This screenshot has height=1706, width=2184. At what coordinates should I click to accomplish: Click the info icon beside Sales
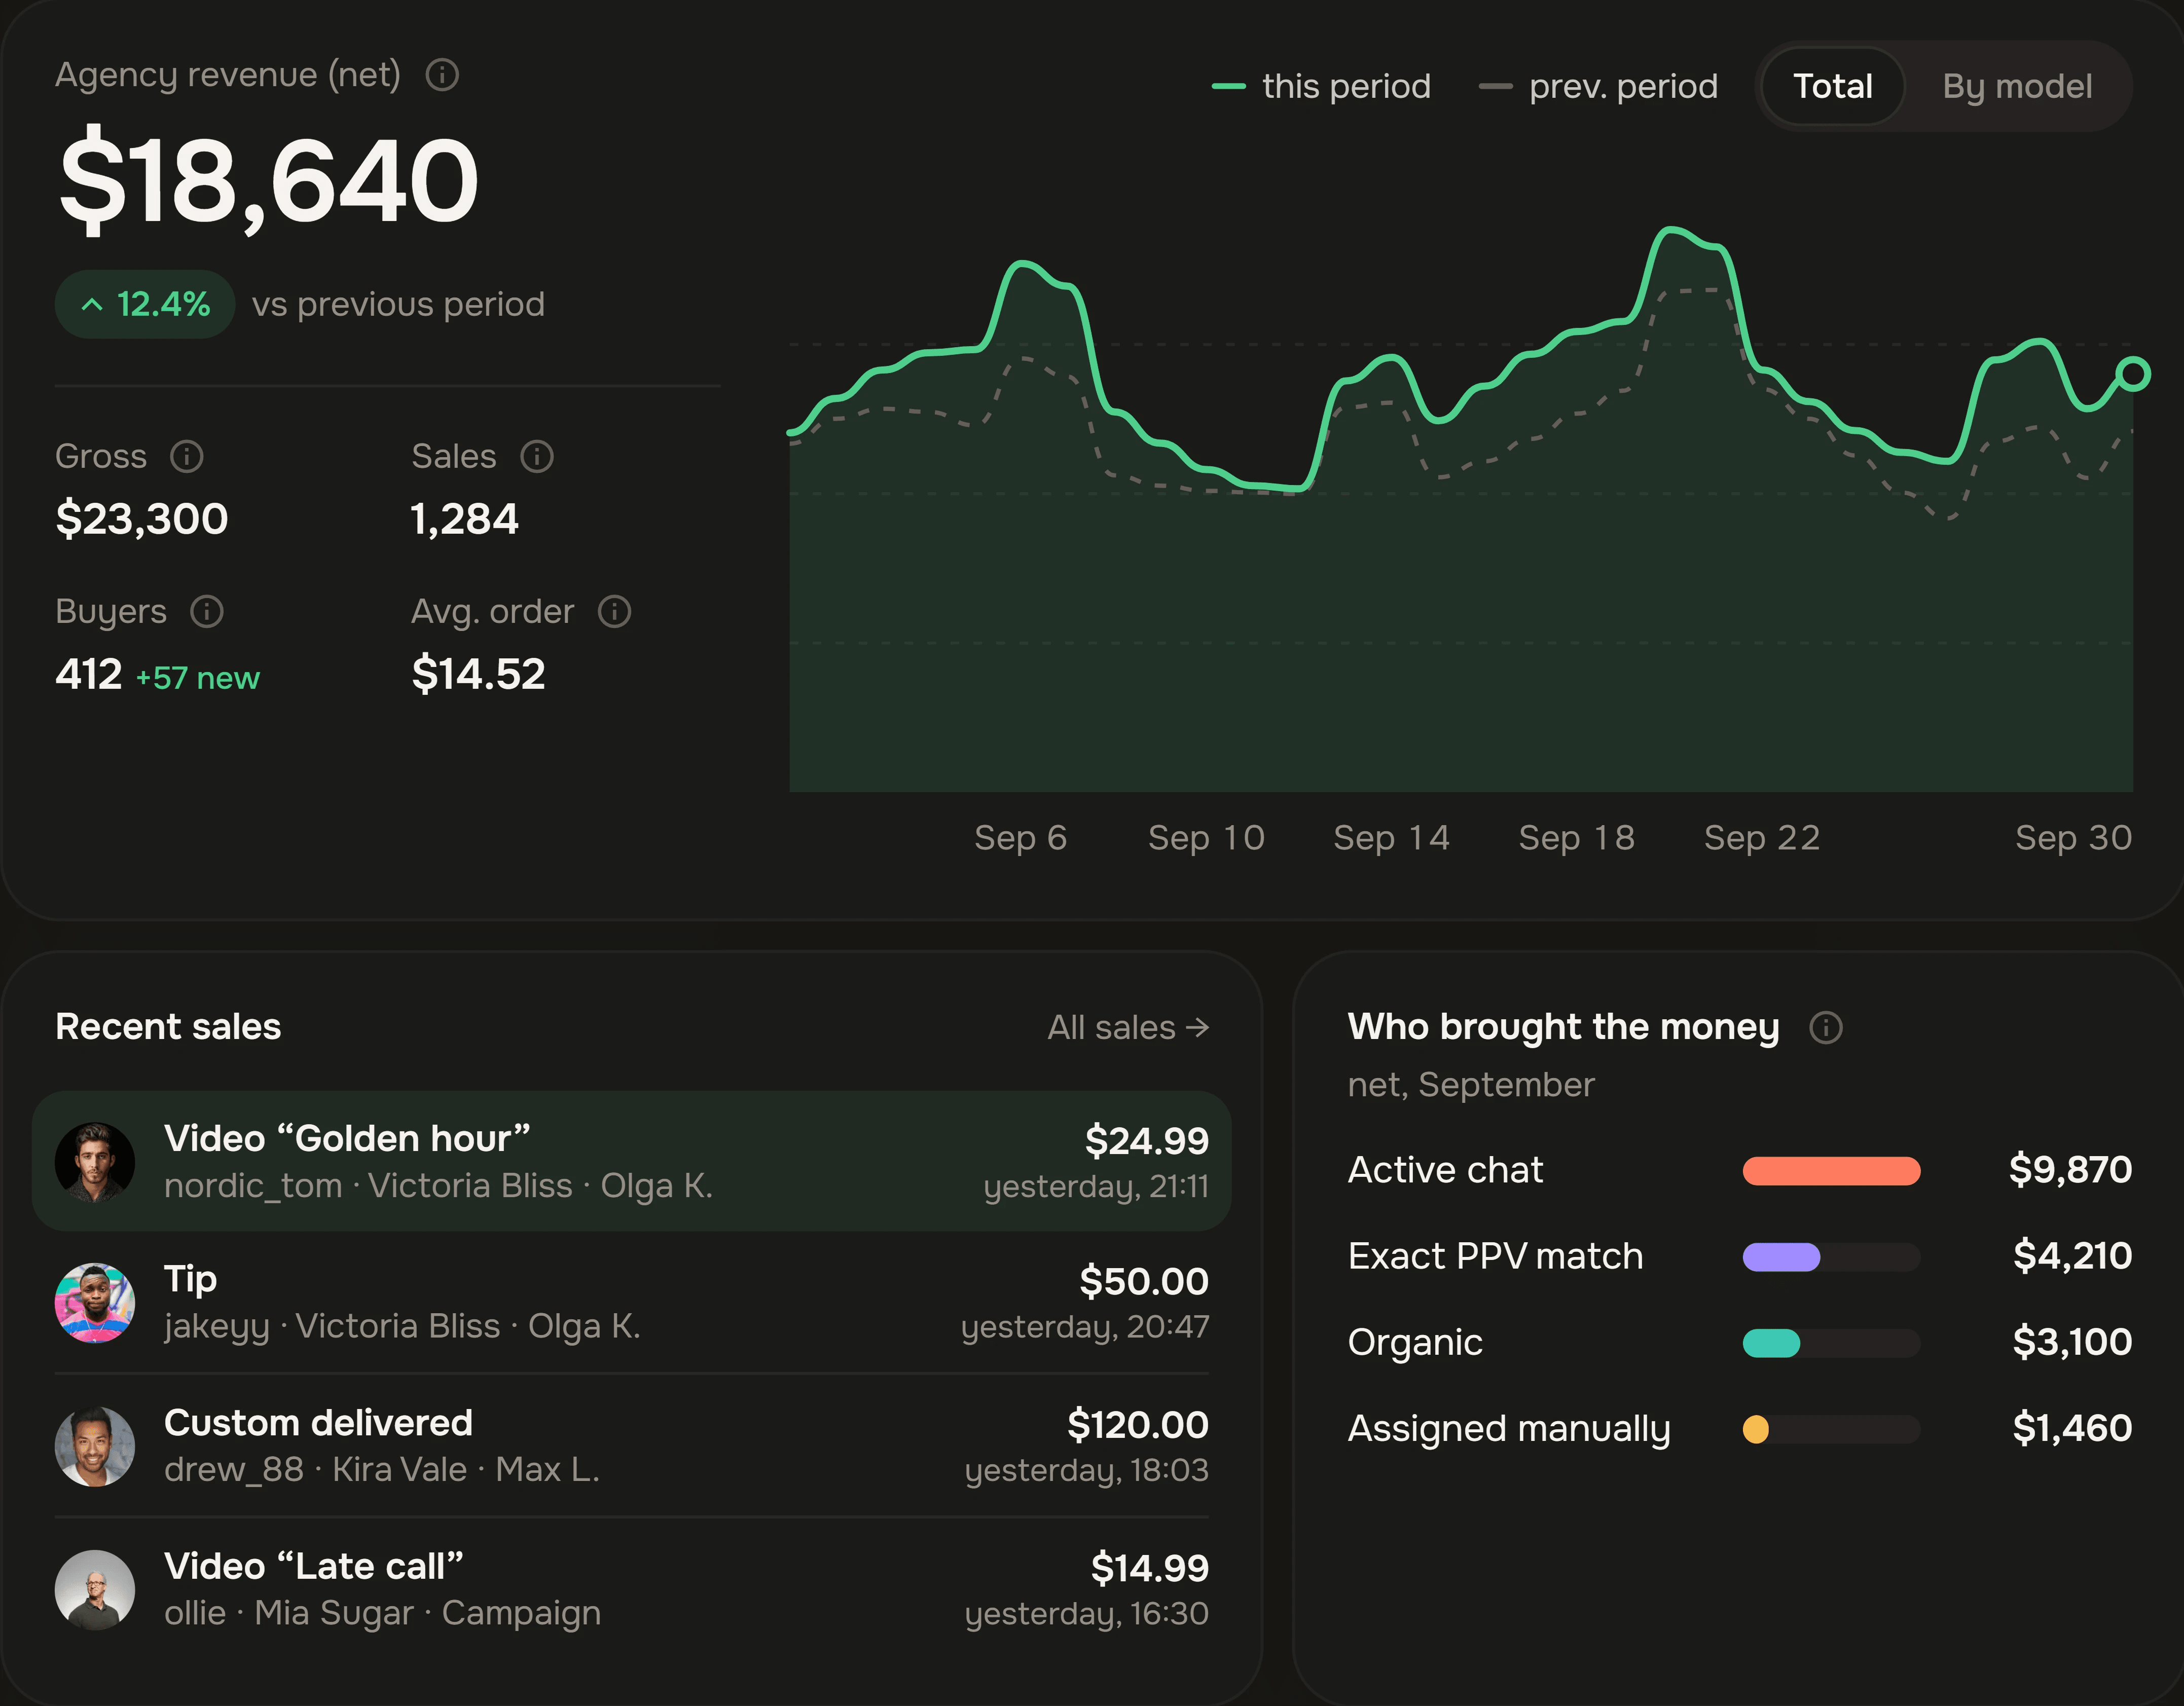(537, 457)
